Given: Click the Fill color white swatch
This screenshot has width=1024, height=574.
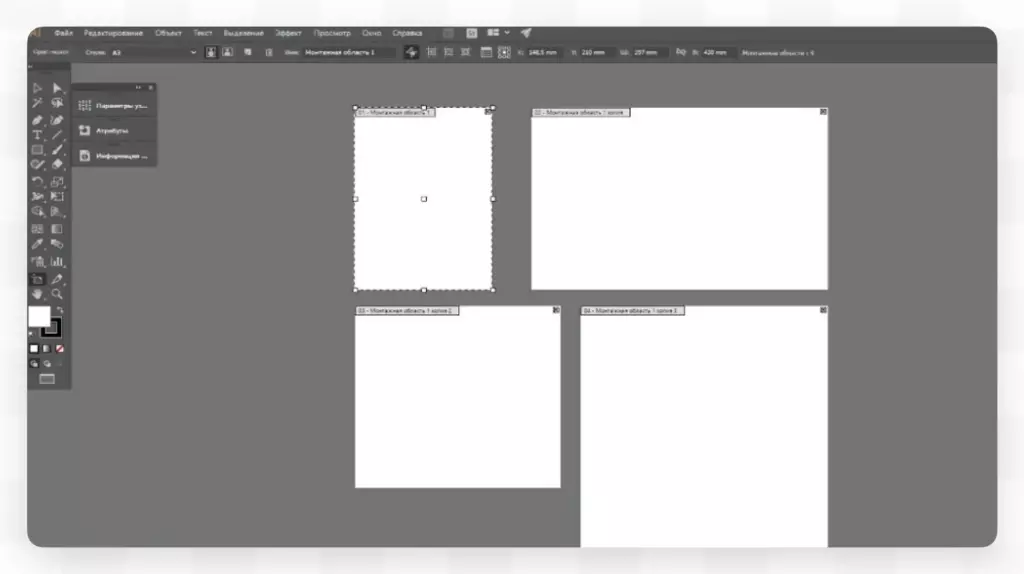Looking at the screenshot, I should coord(38,316).
